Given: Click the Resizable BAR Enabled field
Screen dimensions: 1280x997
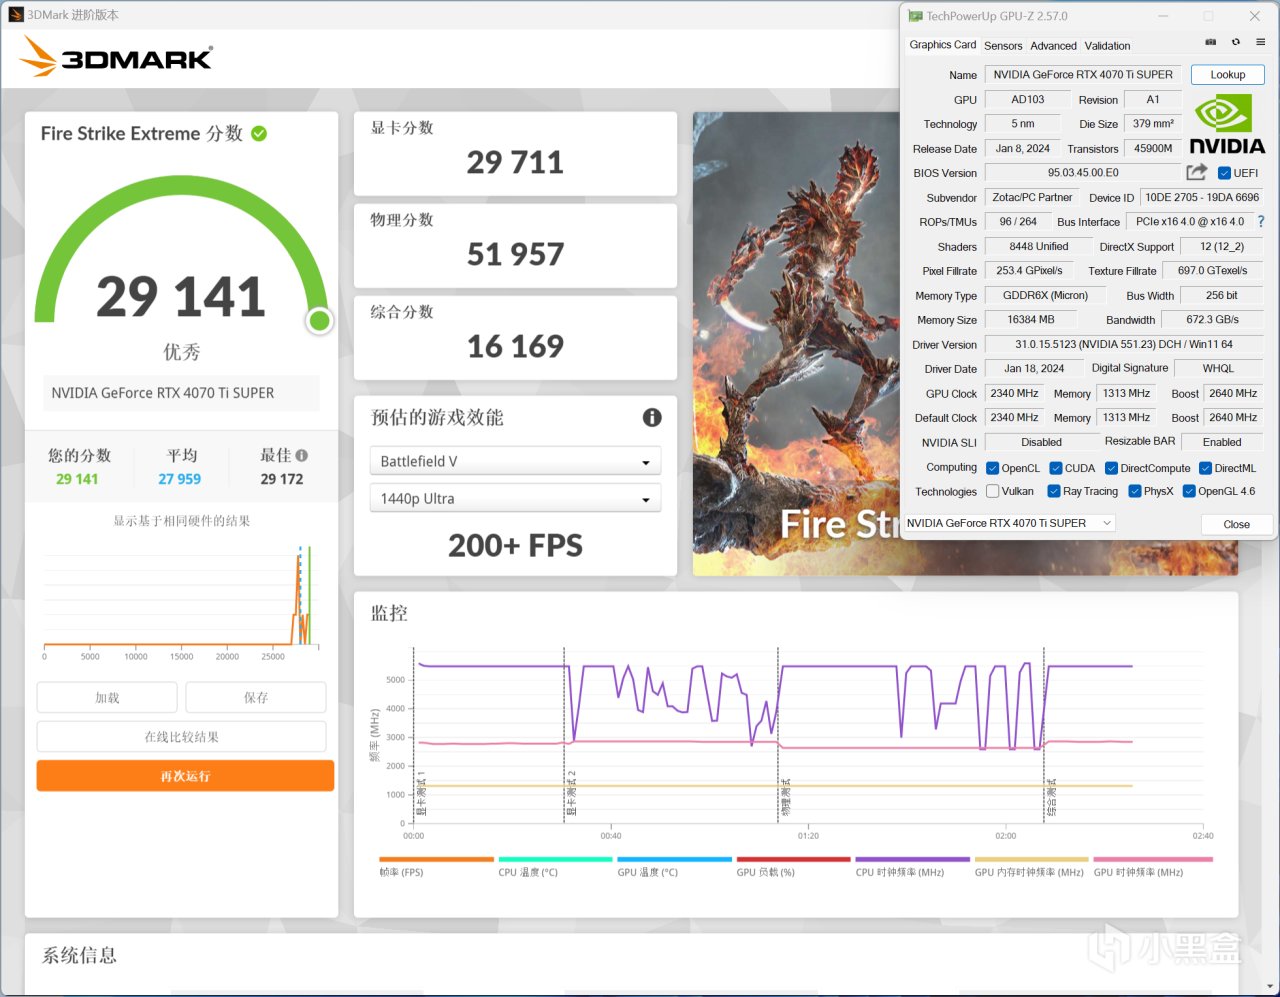Looking at the screenshot, I should [x=1222, y=442].
